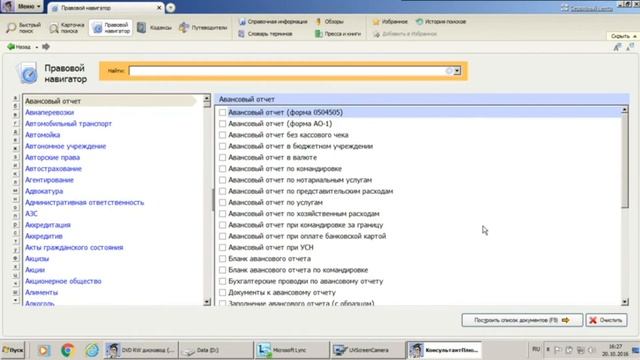Open Кодексы section
640x360 pixels.
(x=154, y=28)
